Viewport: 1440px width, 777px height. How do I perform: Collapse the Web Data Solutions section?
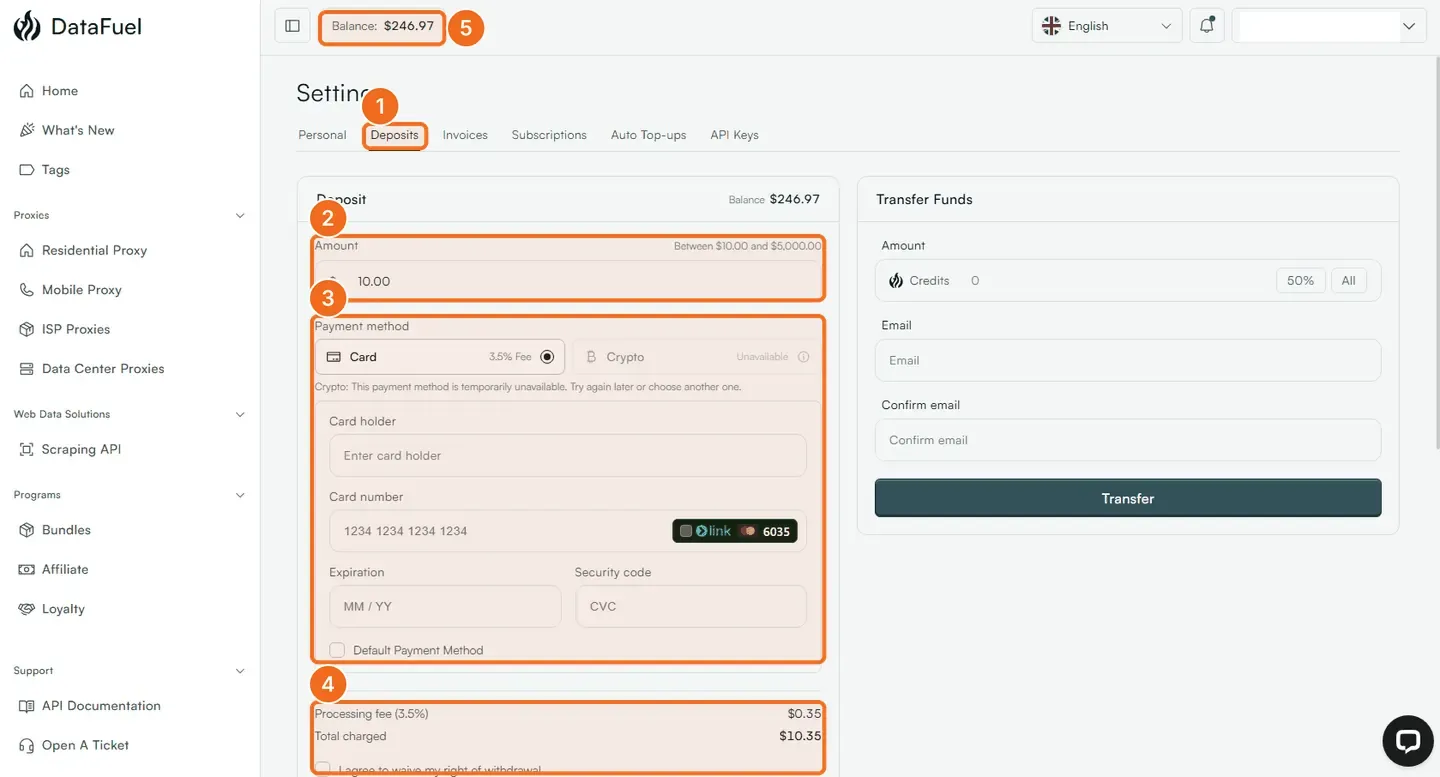(x=239, y=415)
